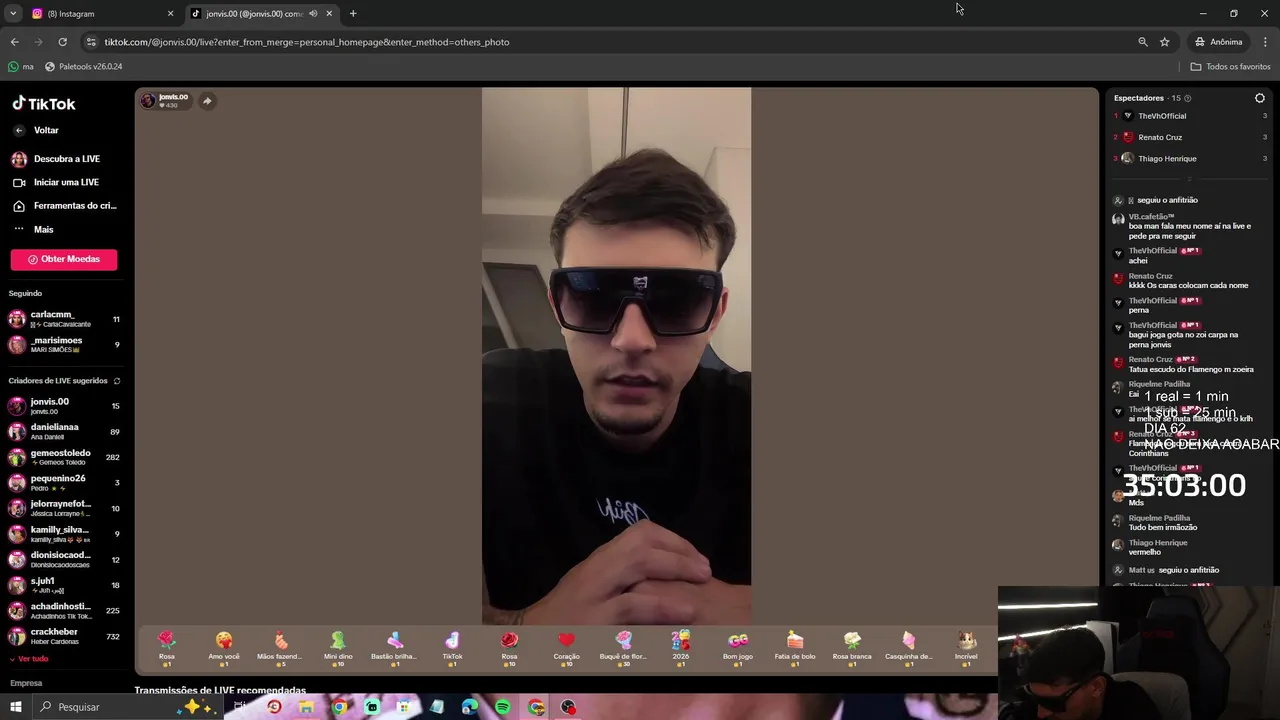Image resolution: width=1280 pixels, height=720 pixels.
Task: Open Descubra a LIVE
Action: [58, 159]
